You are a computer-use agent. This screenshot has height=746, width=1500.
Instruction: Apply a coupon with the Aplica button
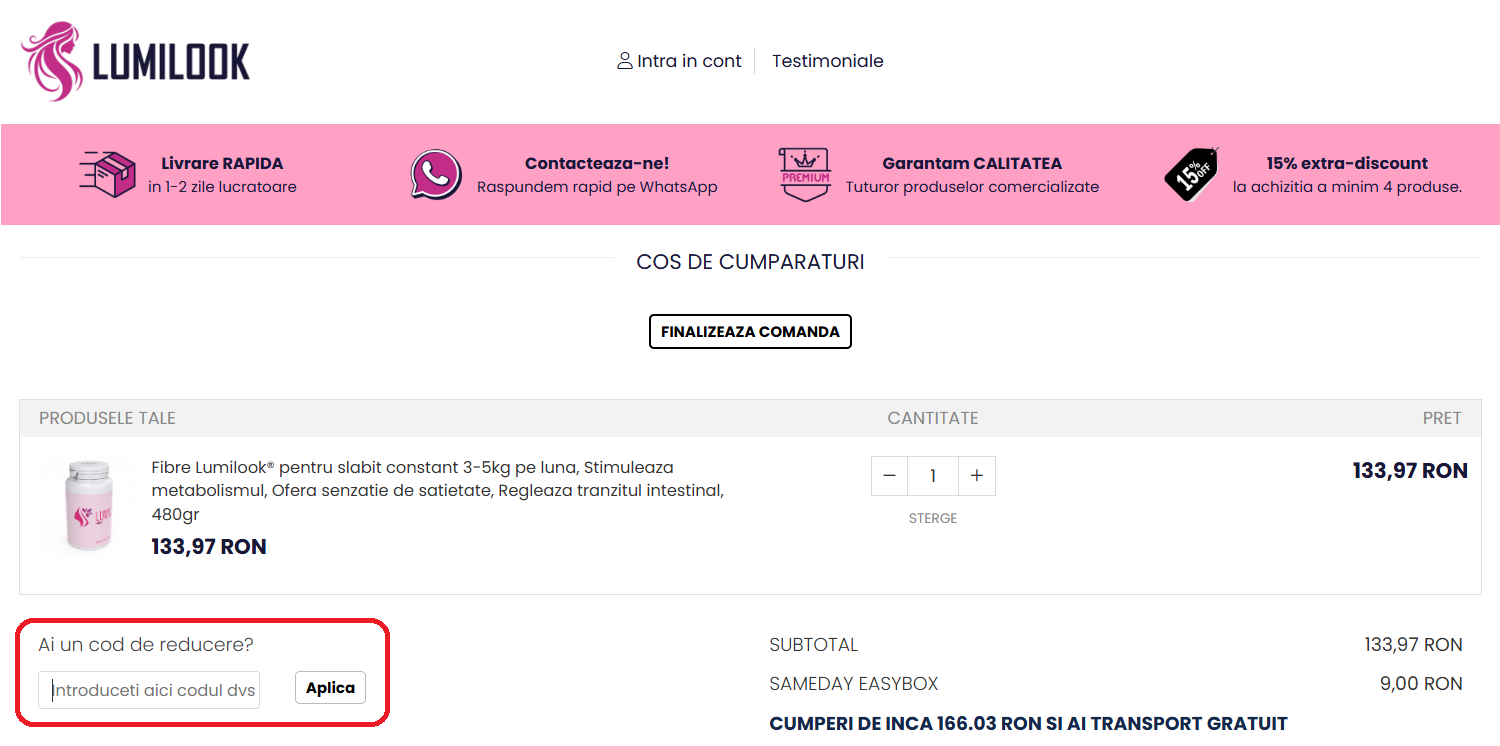point(330,687)
